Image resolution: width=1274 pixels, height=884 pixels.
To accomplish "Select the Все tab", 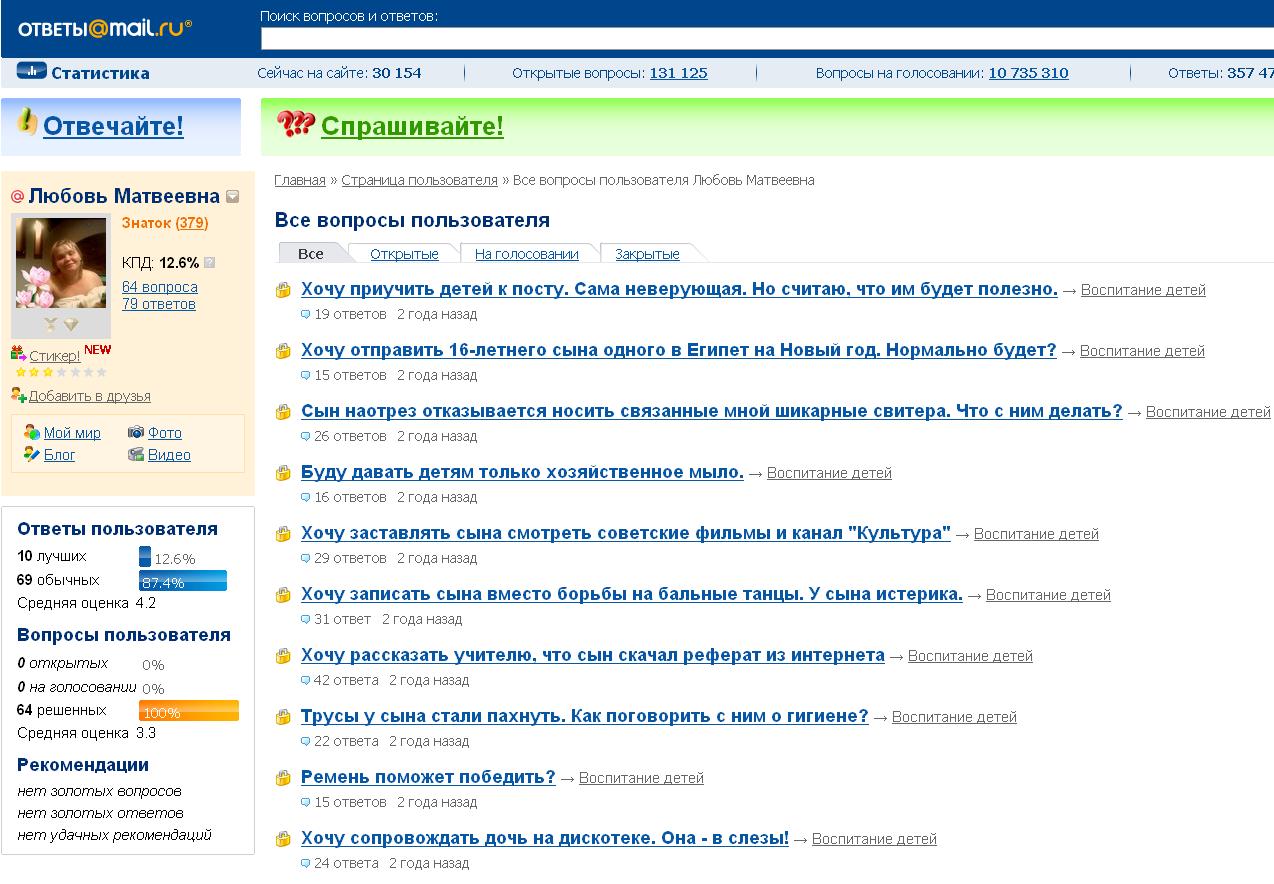I will 311,253.
